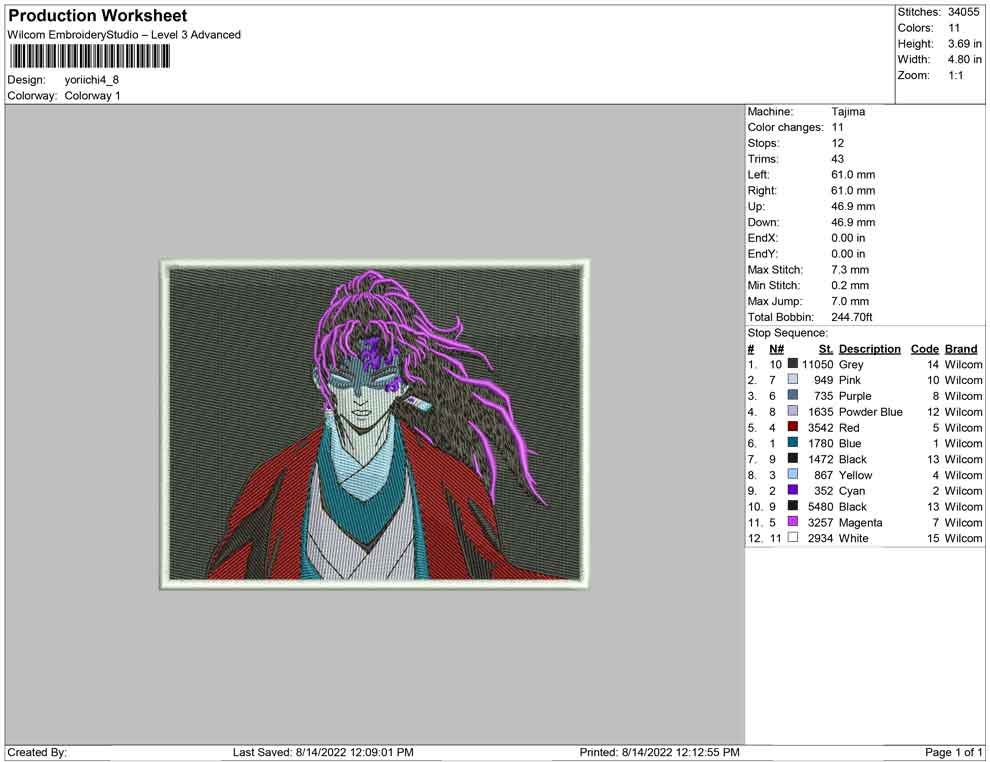990x762 pixels.
Task: Click the Up value '46.9 mm'
Action: [x=853, y=206]
